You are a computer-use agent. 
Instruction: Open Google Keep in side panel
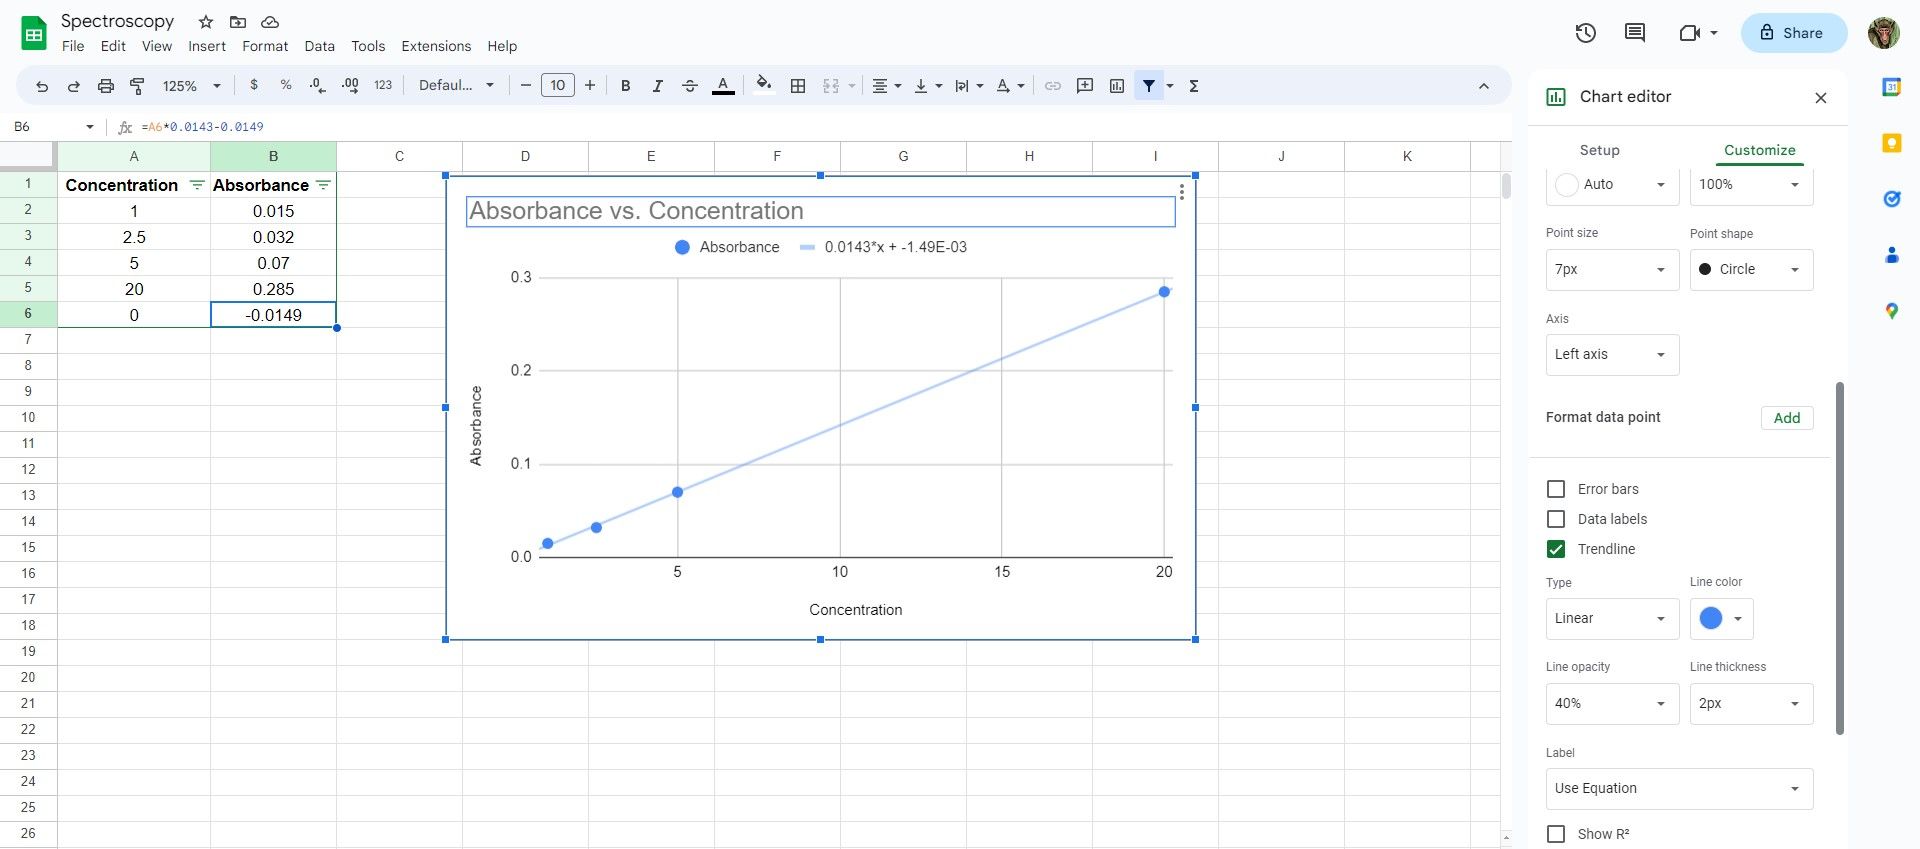pyautogui.click(x=1892, y=143)
